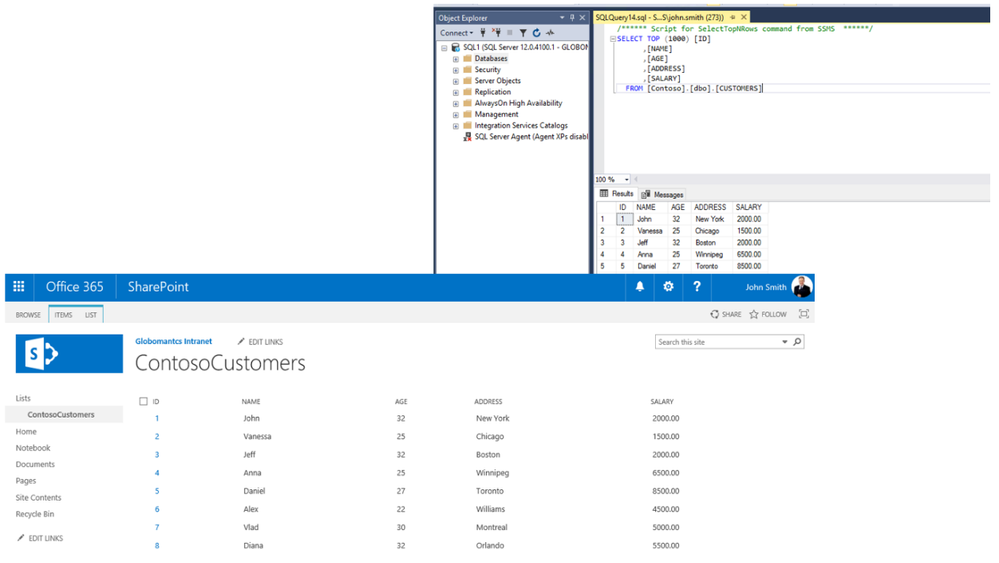Click John Smith profile picture
999x563 pixels.
pos(801,287)
